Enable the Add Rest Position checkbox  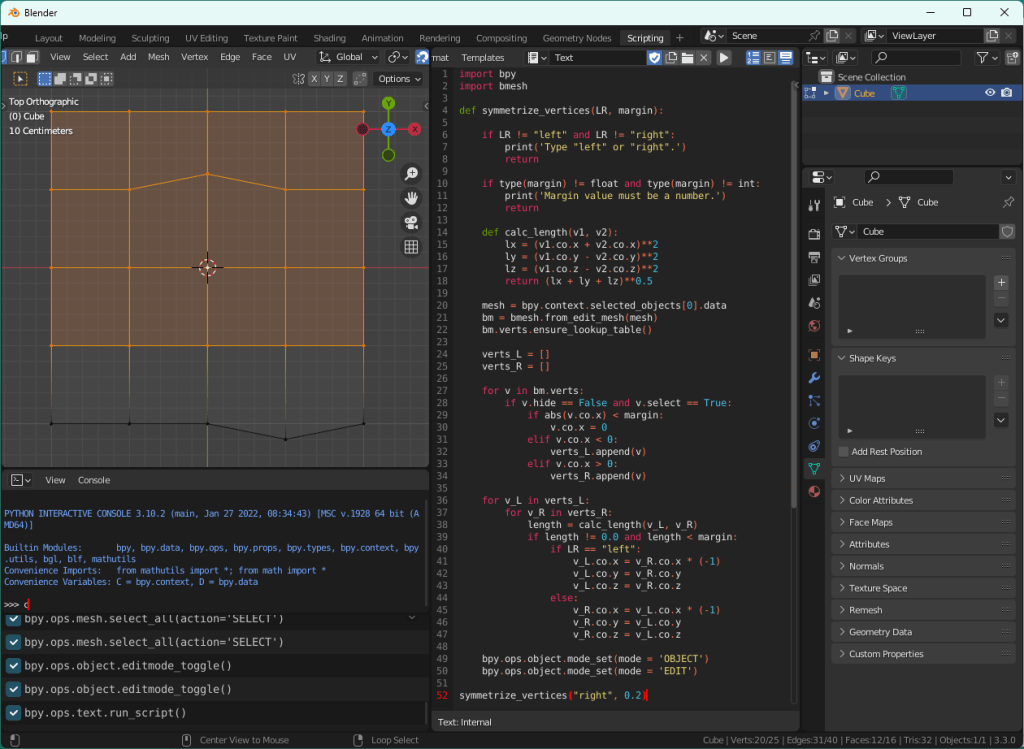coord(845,452)
